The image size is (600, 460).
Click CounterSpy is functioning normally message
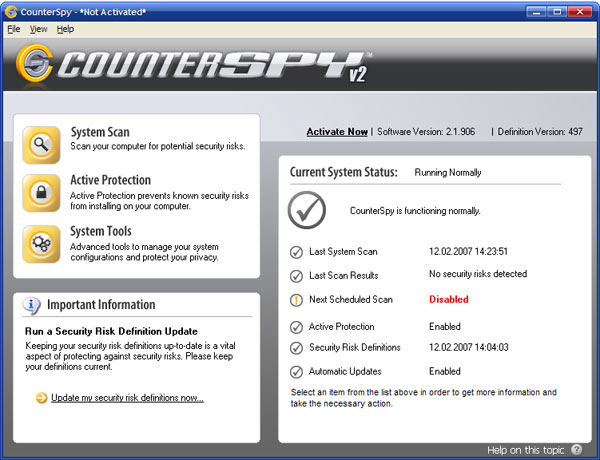(x=415, y=211)
